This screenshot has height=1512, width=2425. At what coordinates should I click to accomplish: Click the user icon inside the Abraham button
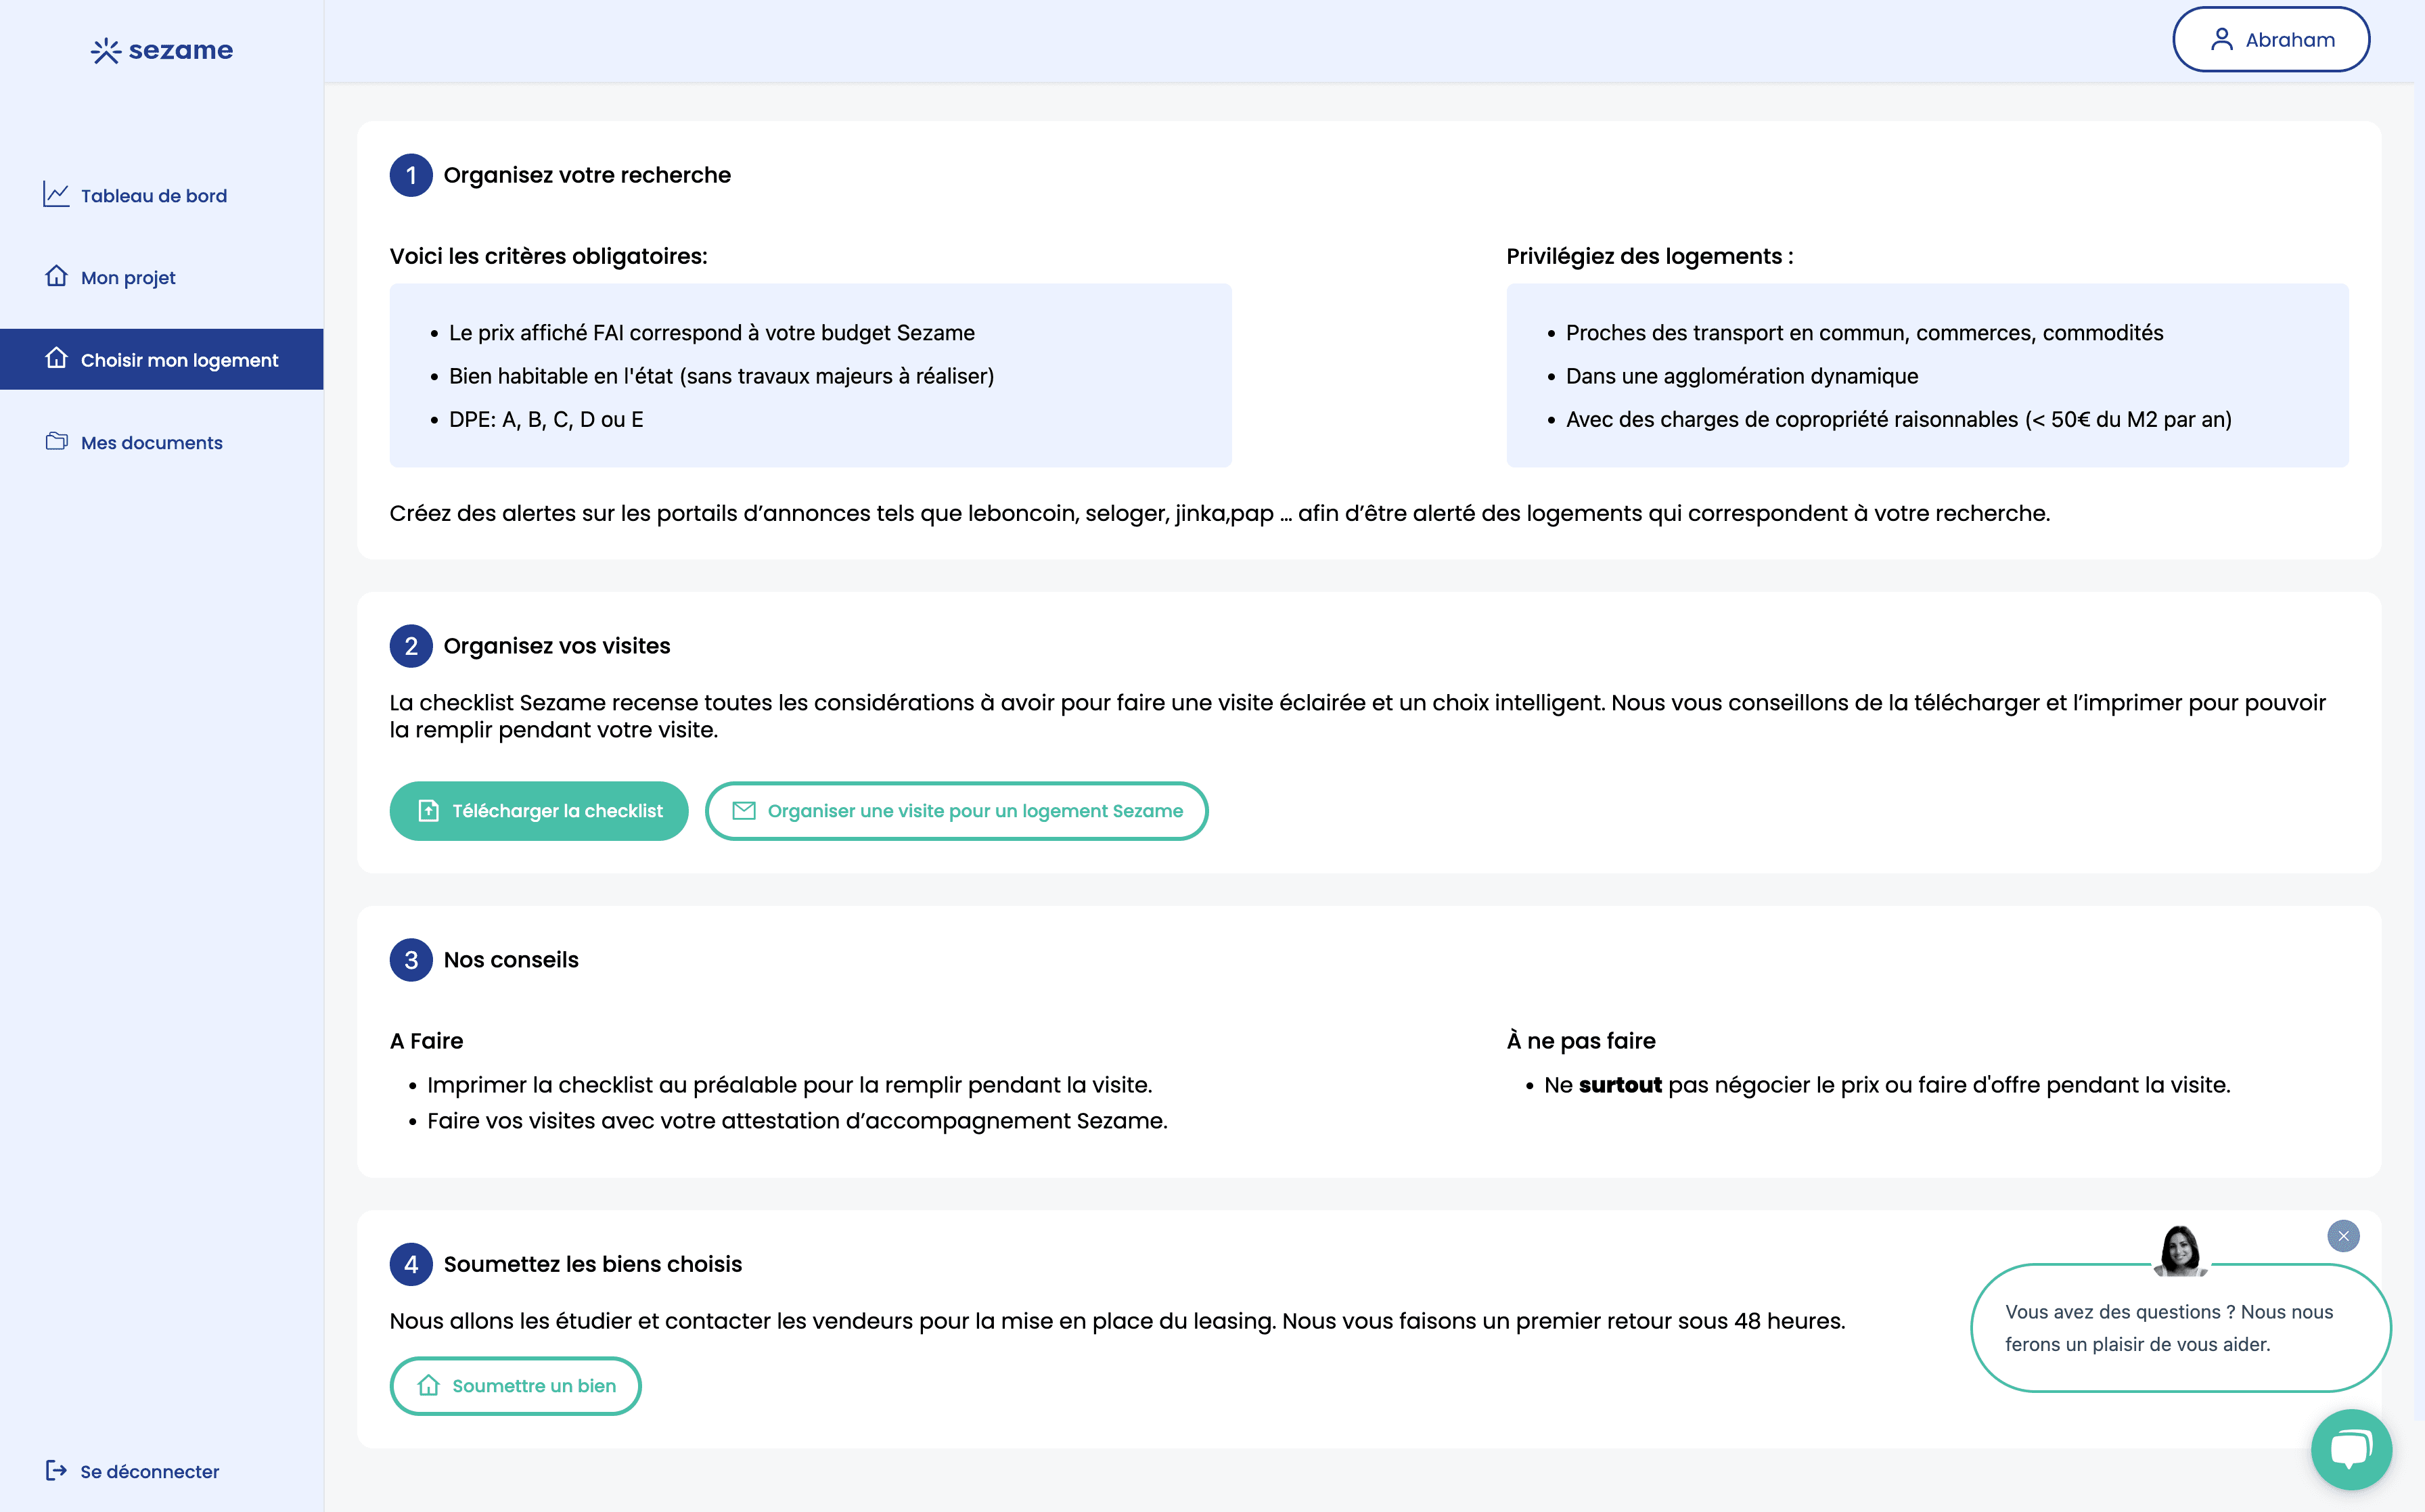click(x=2222, y=39)
